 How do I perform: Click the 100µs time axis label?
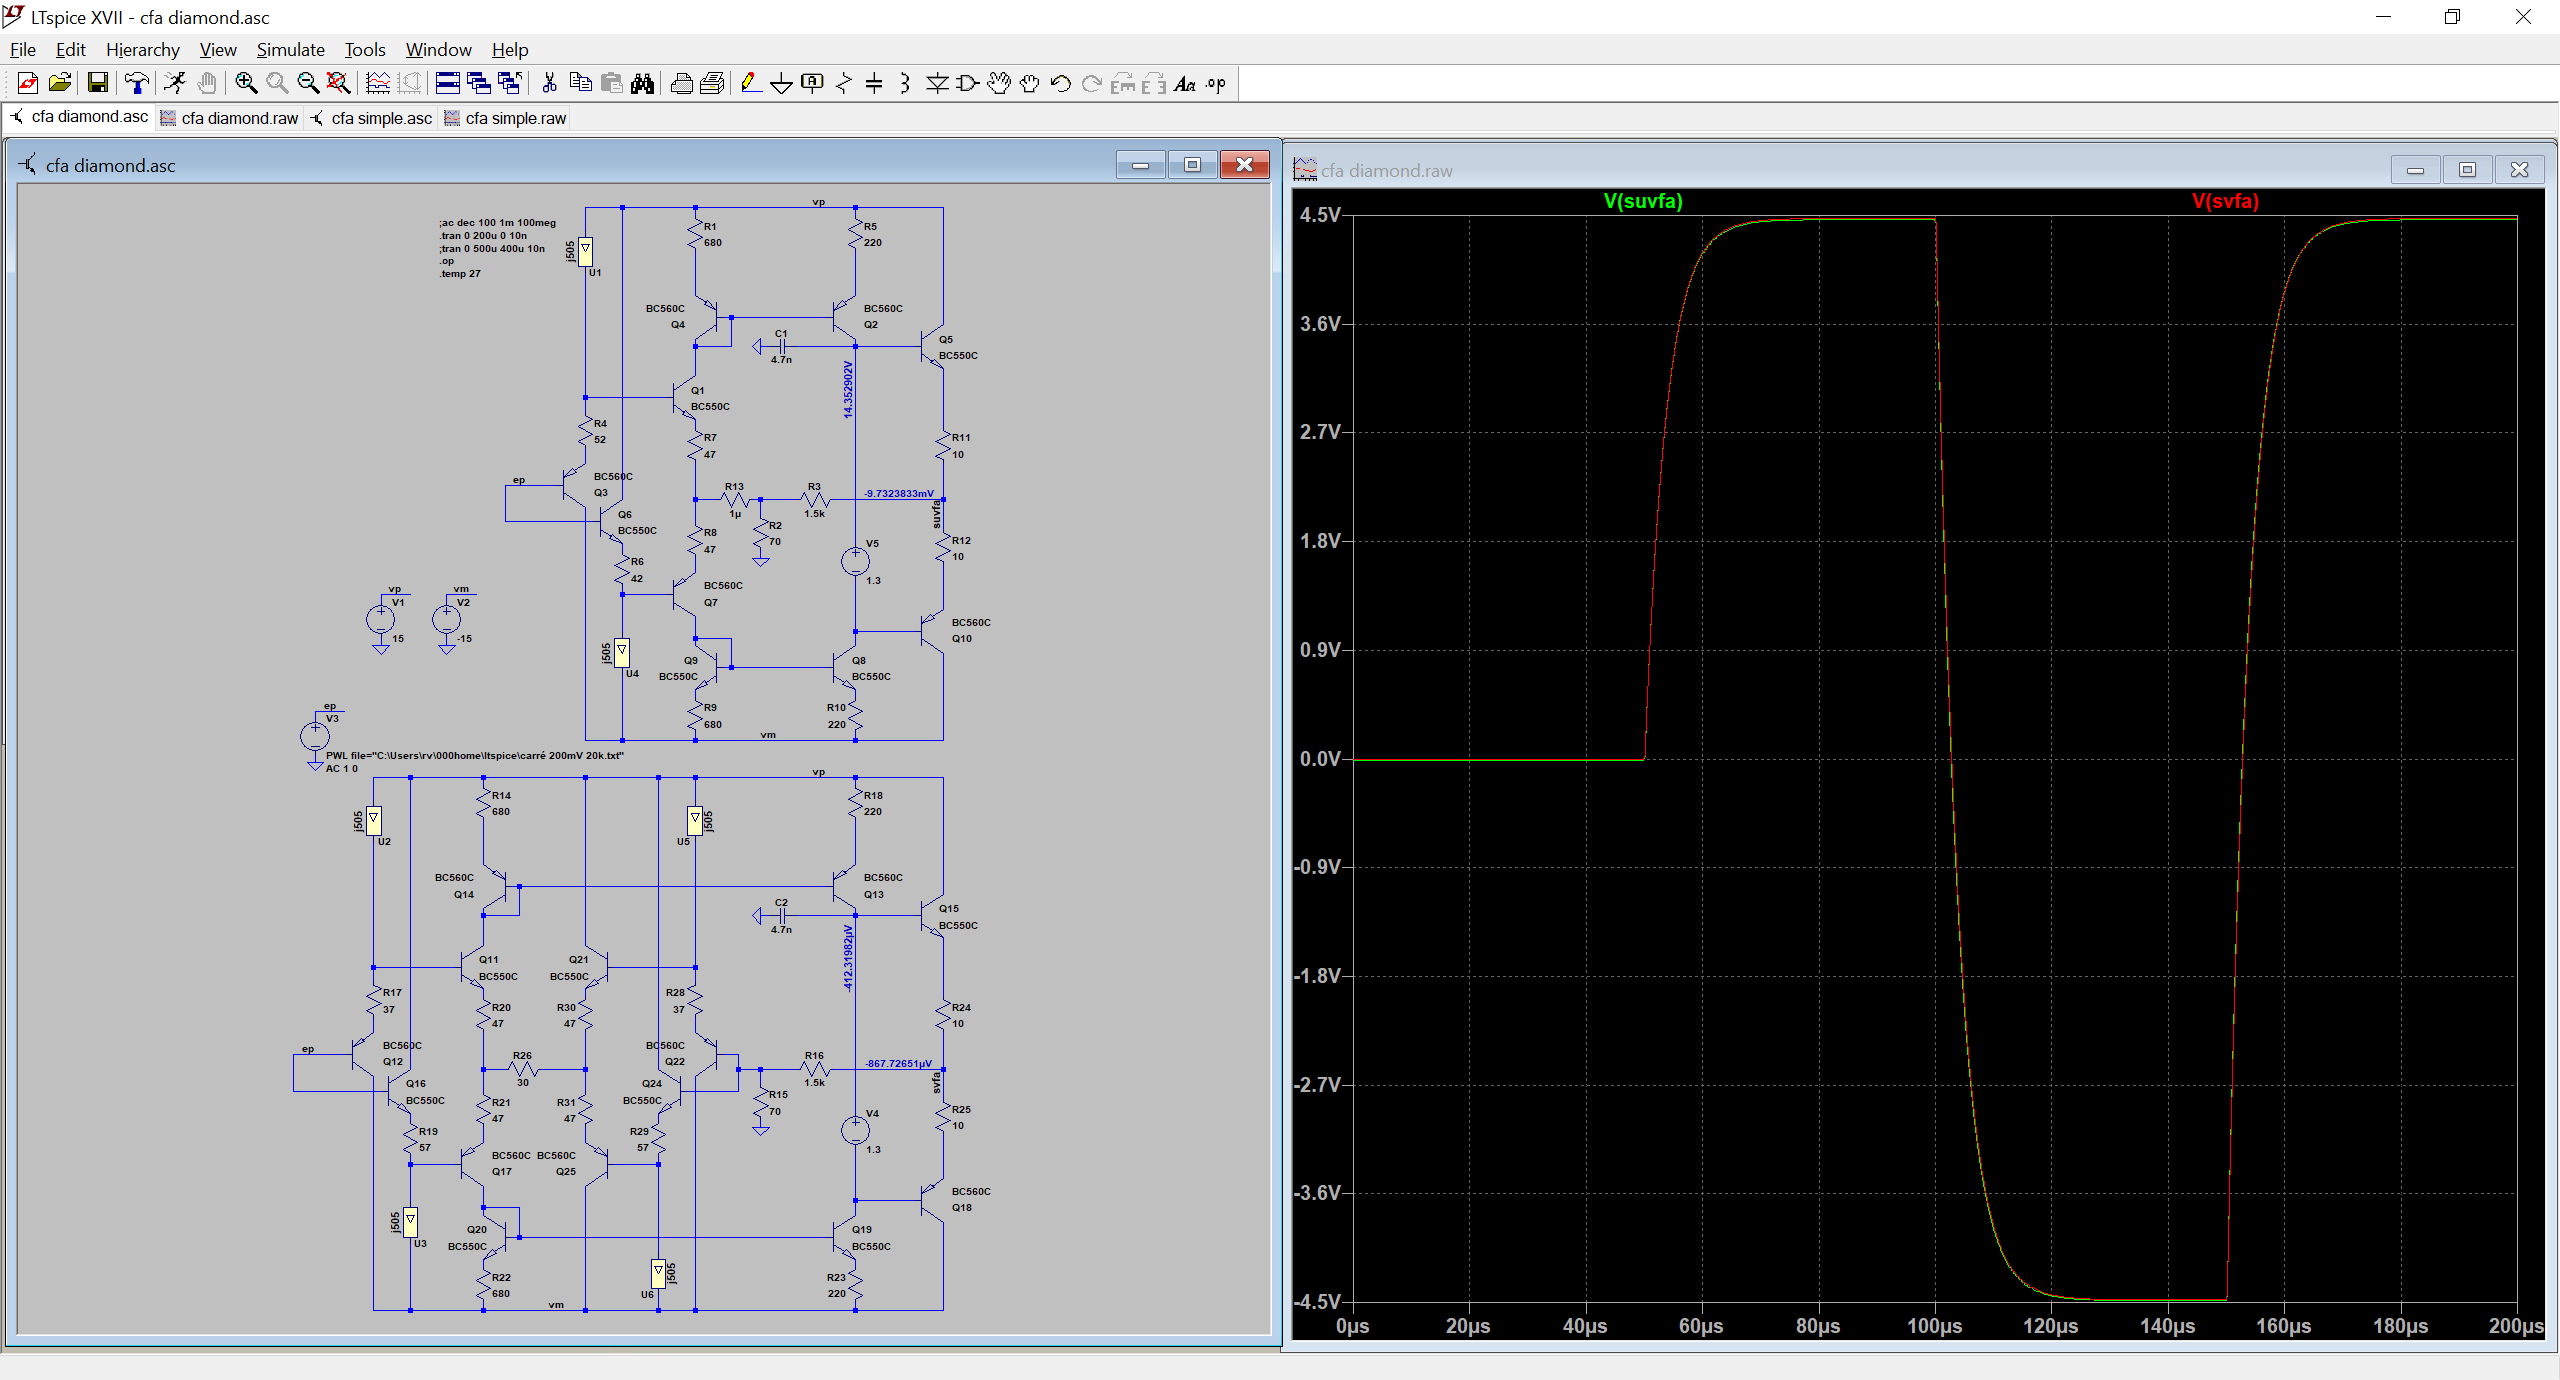click(1934, 1326)
